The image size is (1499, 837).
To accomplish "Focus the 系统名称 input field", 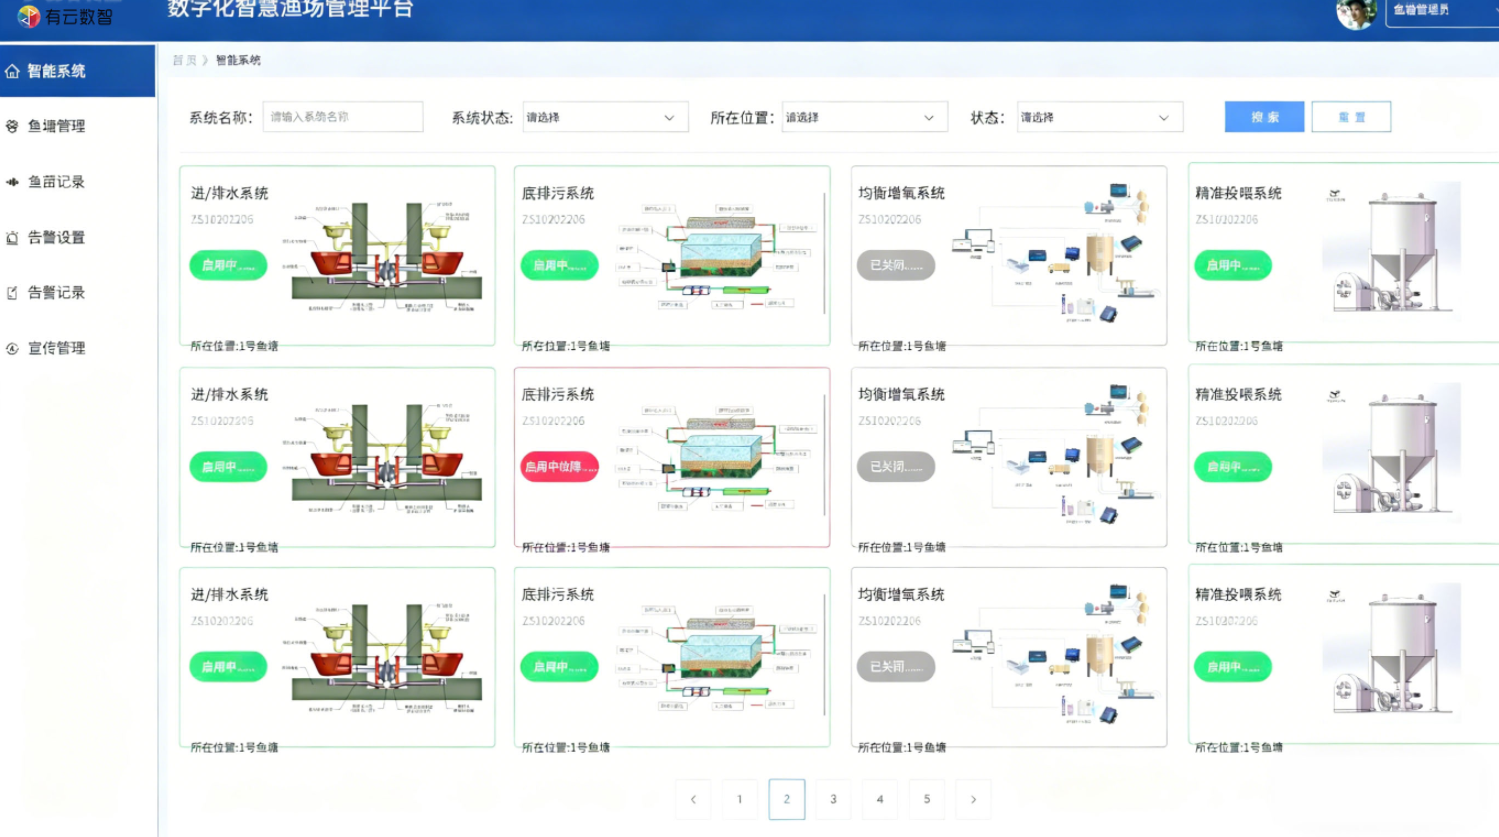I will coord(342,117).
